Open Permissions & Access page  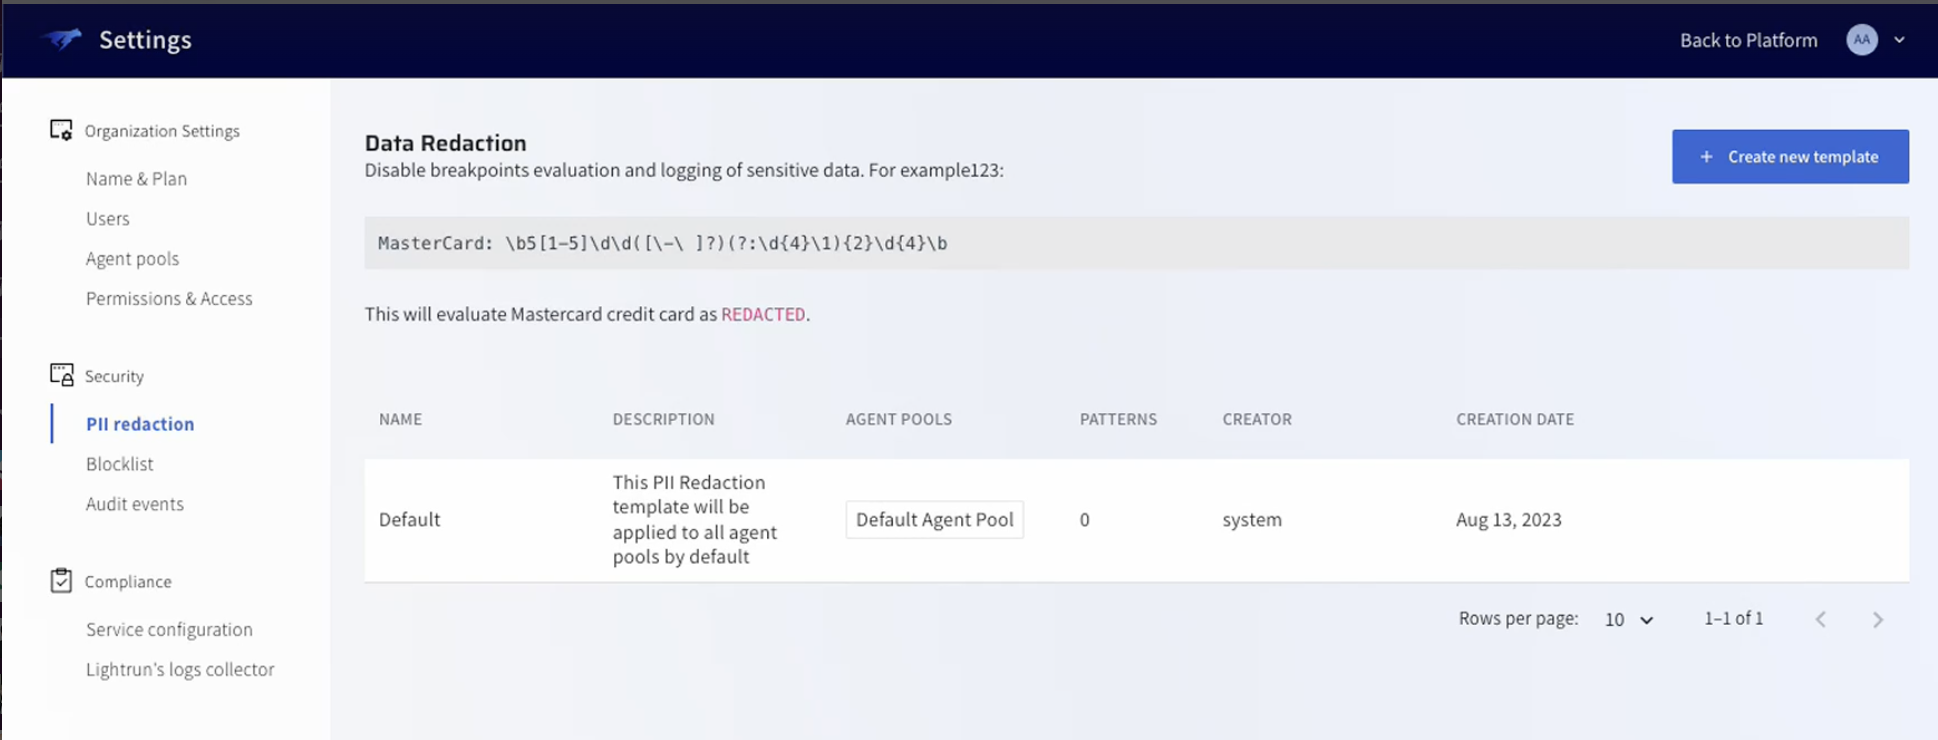[x=169, y=299]
